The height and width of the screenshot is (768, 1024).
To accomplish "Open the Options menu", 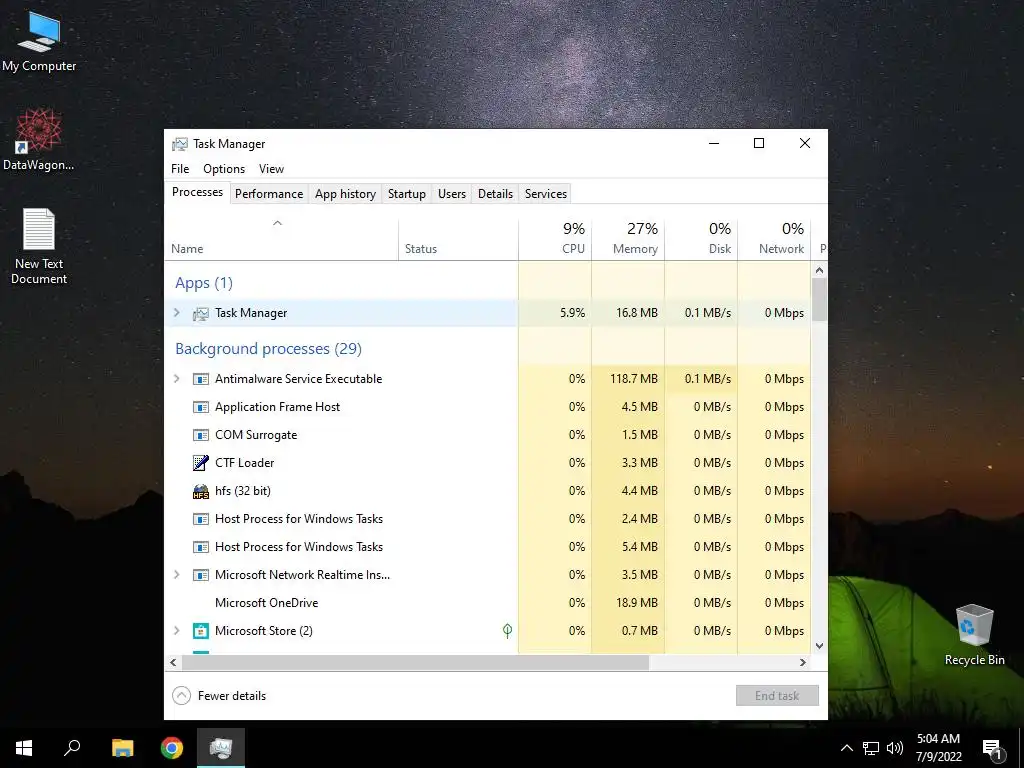I will pos(224,168).
